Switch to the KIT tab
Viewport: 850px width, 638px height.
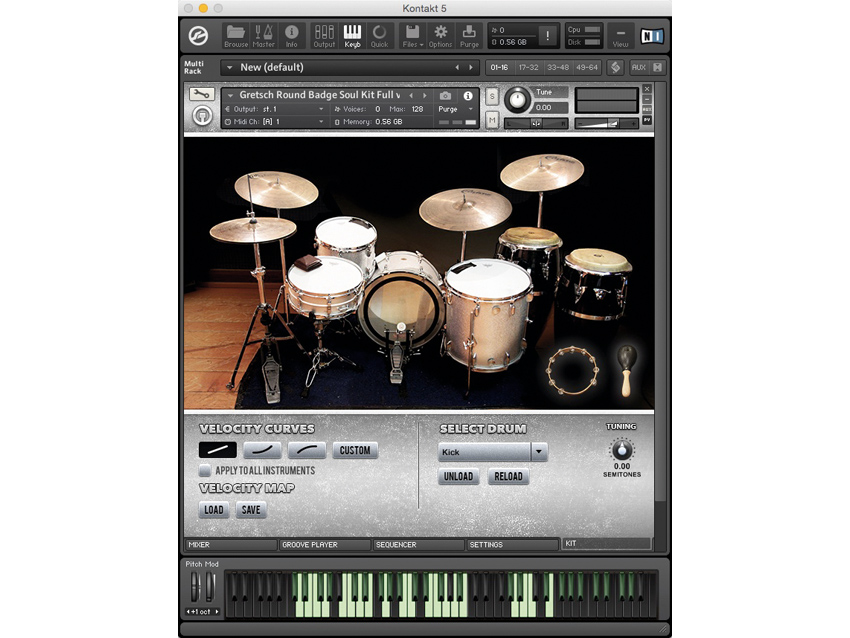607,543
